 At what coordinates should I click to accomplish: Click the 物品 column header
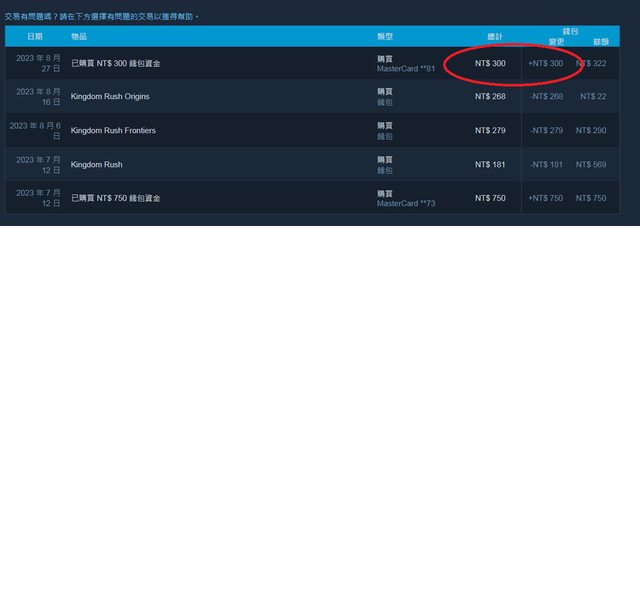click(79, 36)
